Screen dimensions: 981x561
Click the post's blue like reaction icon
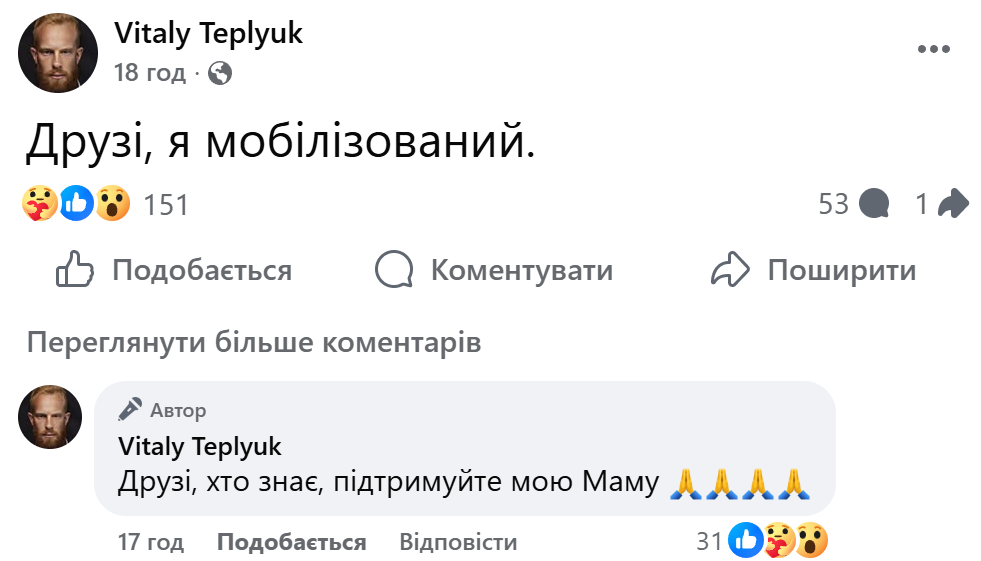tap(77, 204)
